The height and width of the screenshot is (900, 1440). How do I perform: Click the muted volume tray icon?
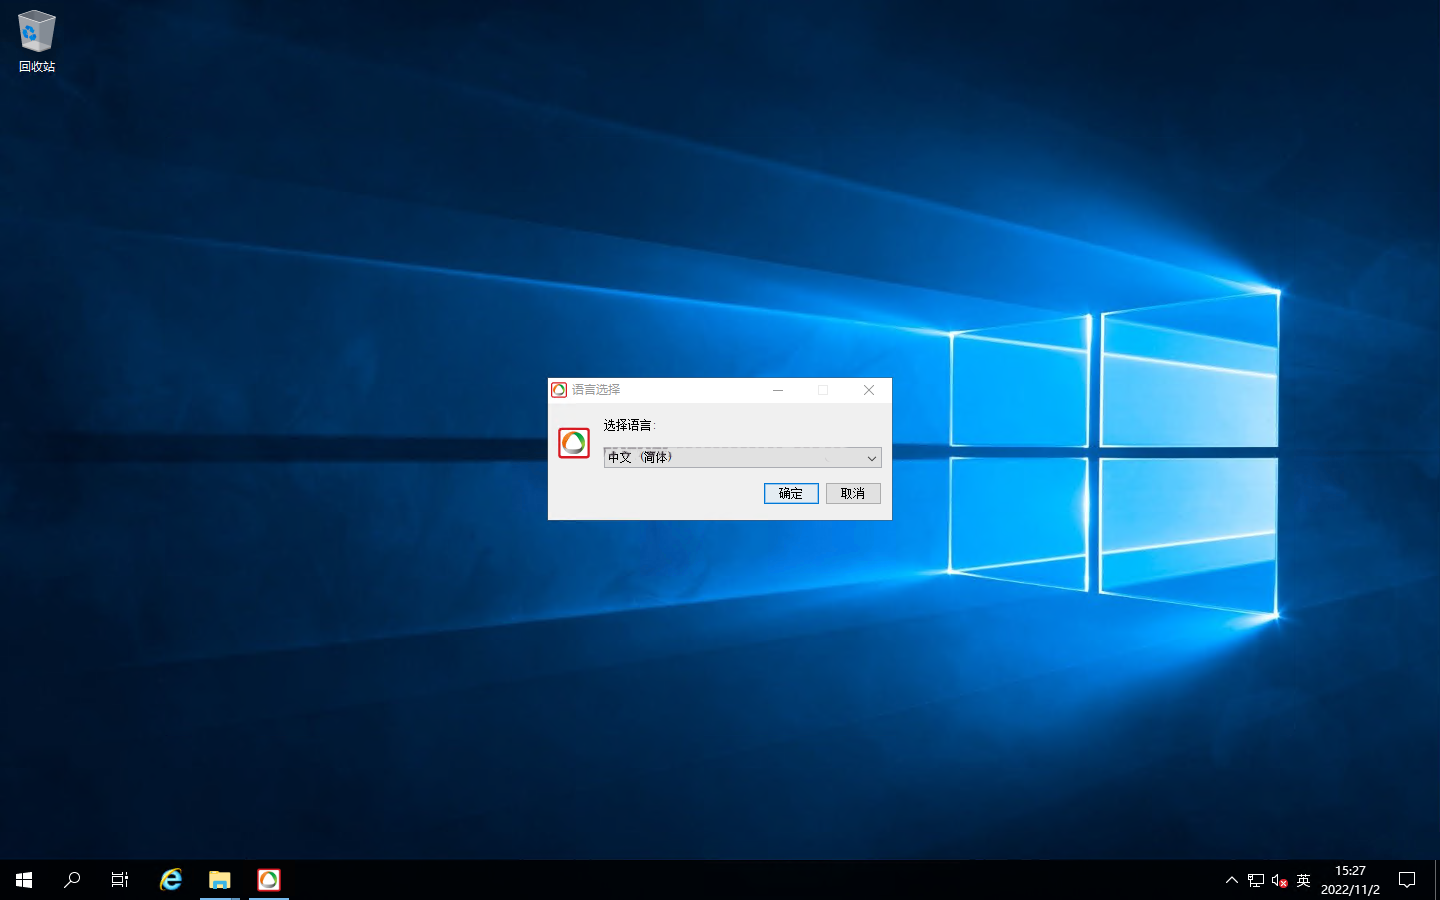pos(1279,880)
